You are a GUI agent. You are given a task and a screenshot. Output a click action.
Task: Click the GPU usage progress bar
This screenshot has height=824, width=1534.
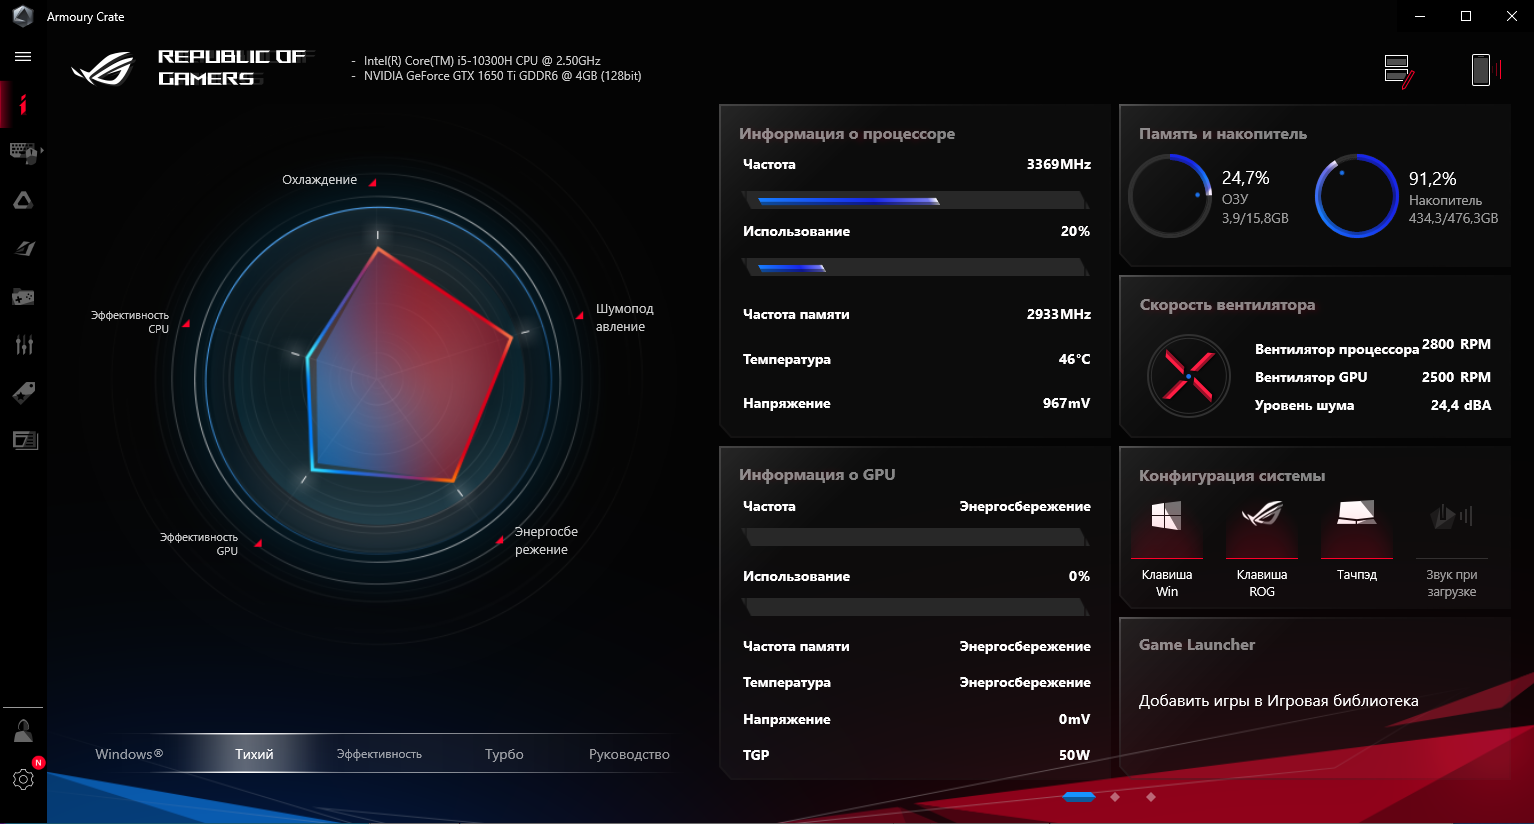point(916,608)
